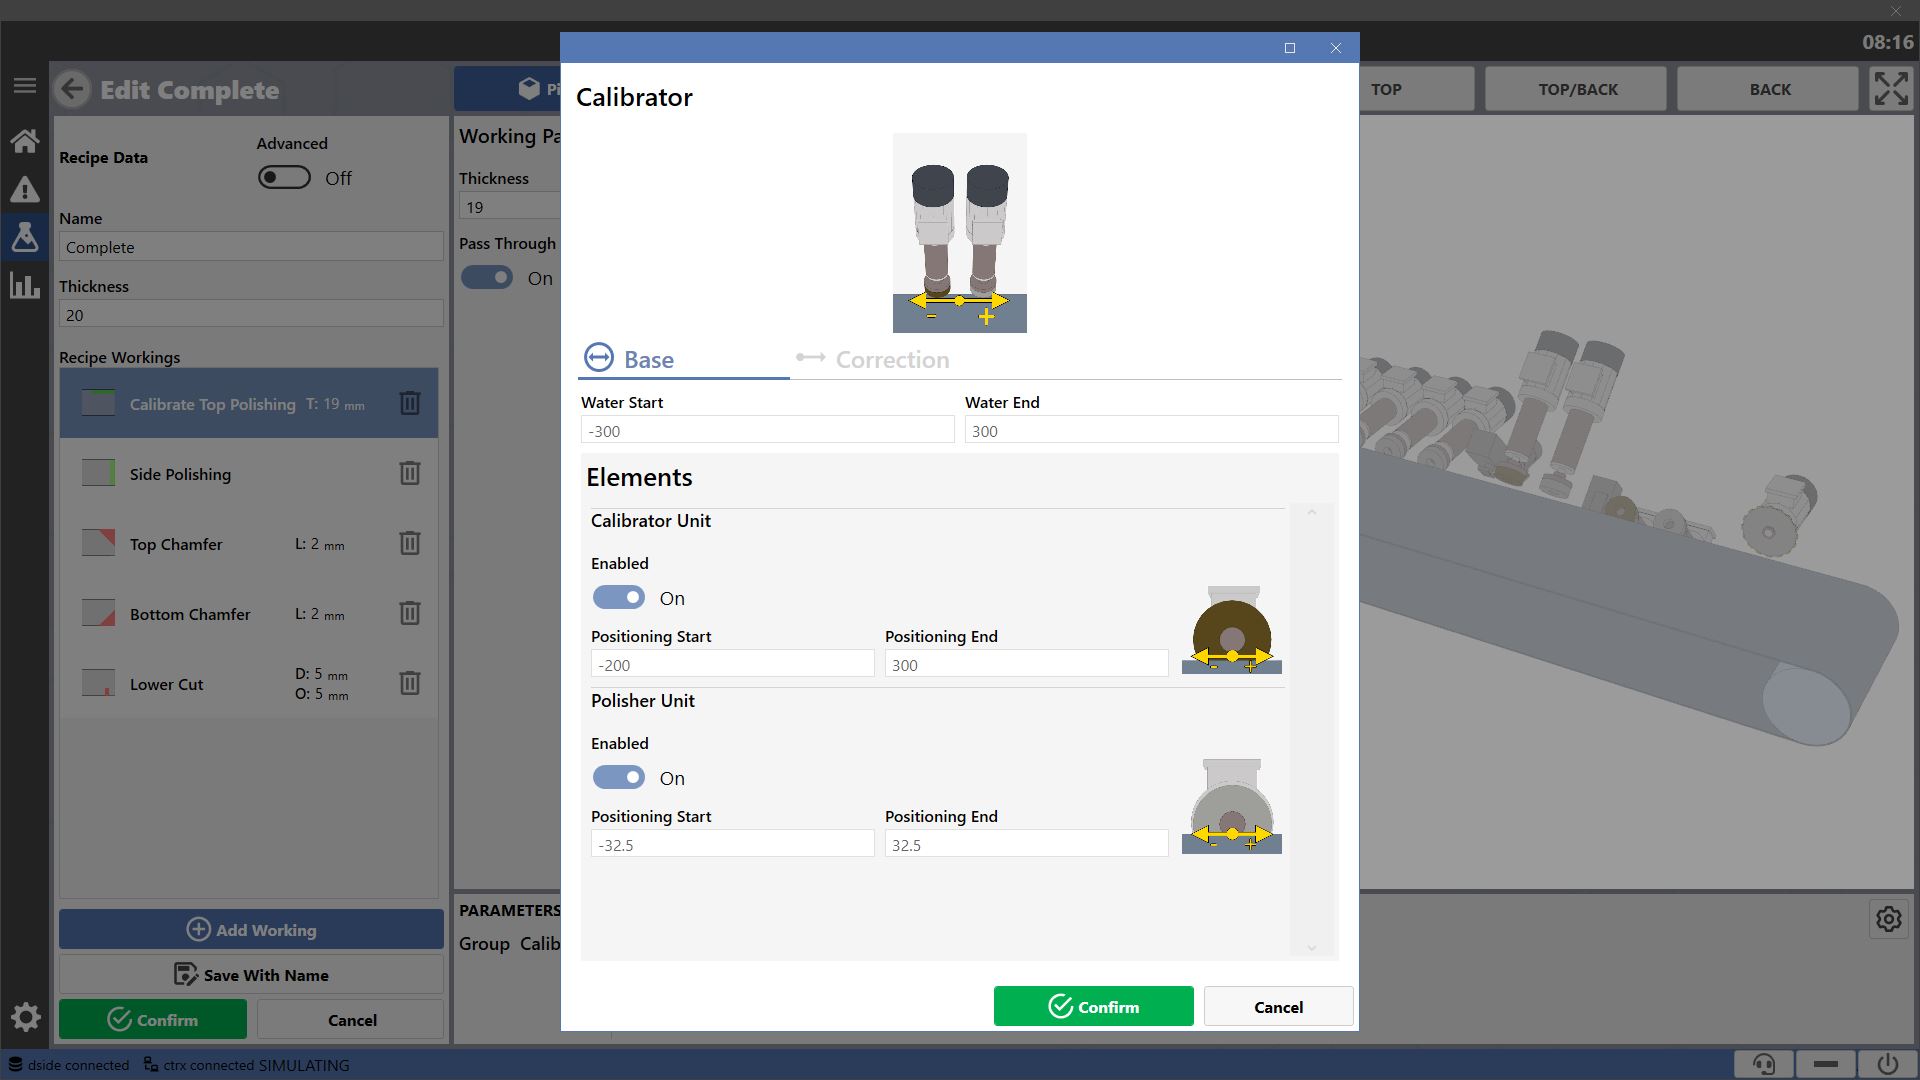Click the fullscreen expand icon
The width and height of the screenshot is (1920, 1080).
[1890, 89]
